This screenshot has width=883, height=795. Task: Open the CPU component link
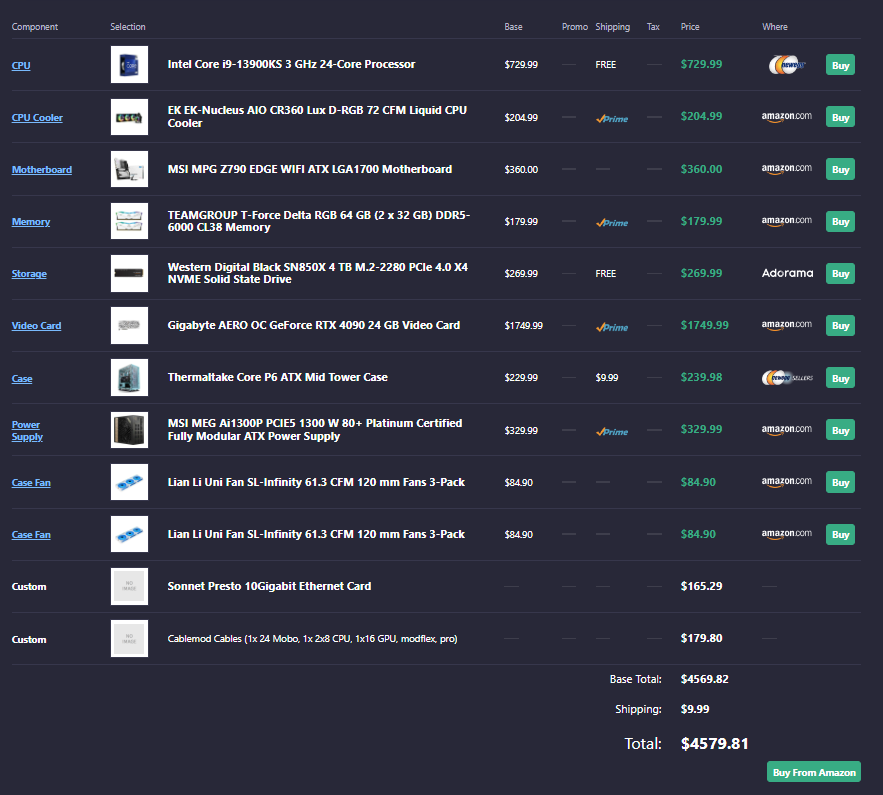(x=21, y=65)
